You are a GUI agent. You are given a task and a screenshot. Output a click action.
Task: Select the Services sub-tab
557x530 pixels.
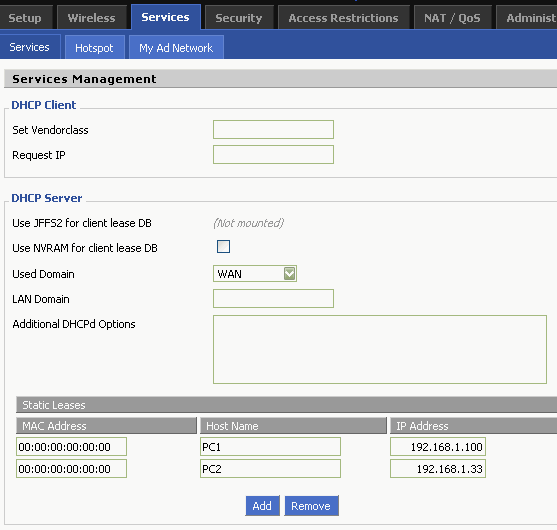[x=30, y=47]
